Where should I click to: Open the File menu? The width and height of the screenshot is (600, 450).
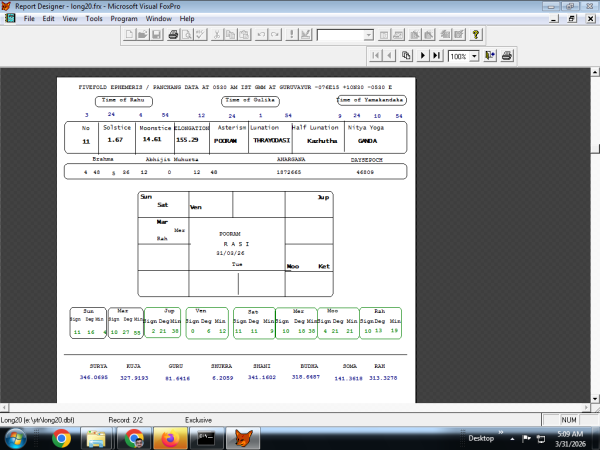pos(29,18)
